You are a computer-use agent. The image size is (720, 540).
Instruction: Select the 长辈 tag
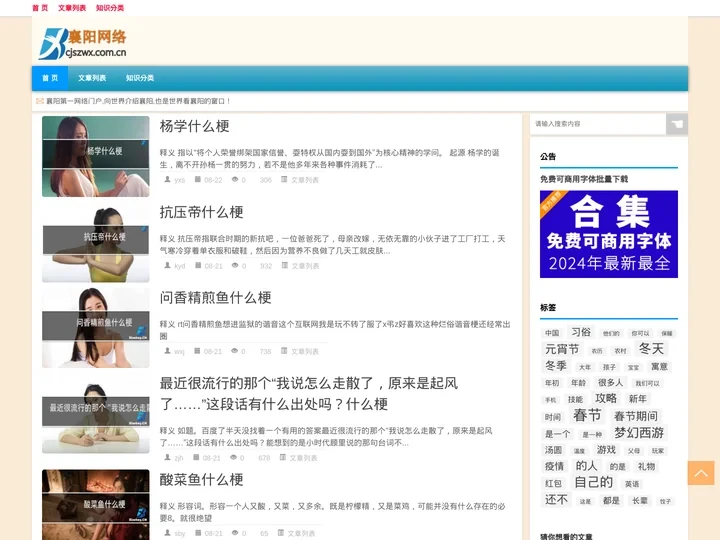pyautogui.click(x=640, y=501)
